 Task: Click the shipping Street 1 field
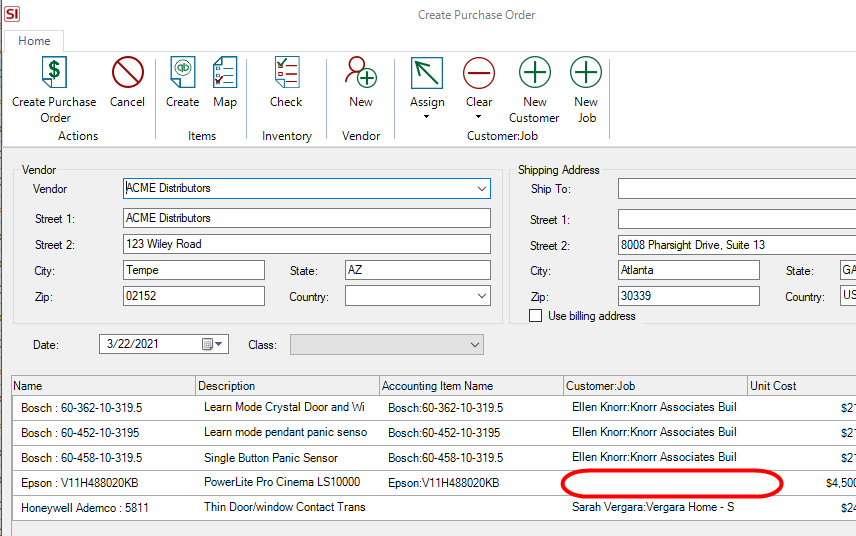737,219
